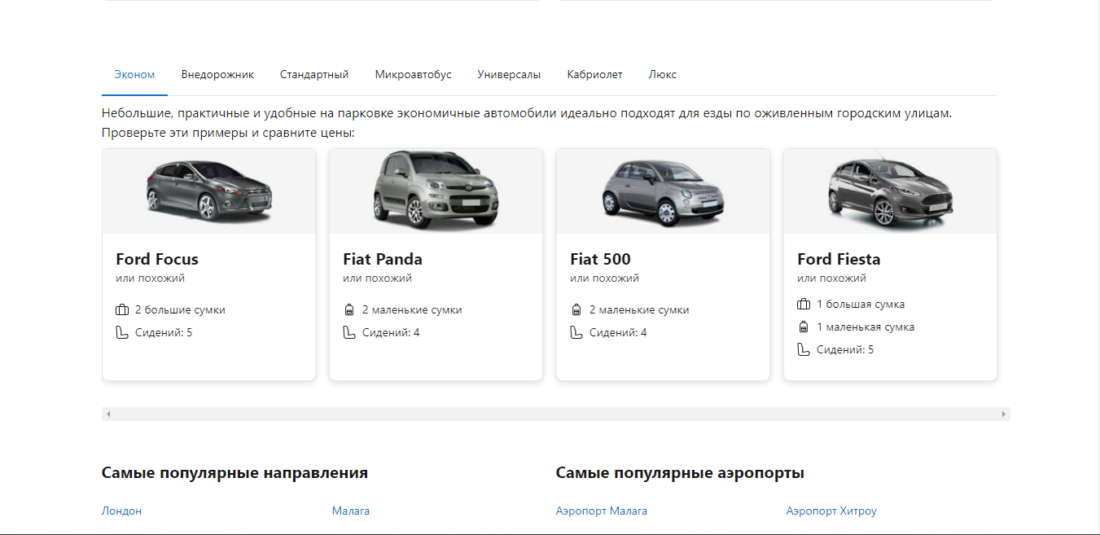
Task: Click the Ford Fiesta car image
Action: coord(890,190)
